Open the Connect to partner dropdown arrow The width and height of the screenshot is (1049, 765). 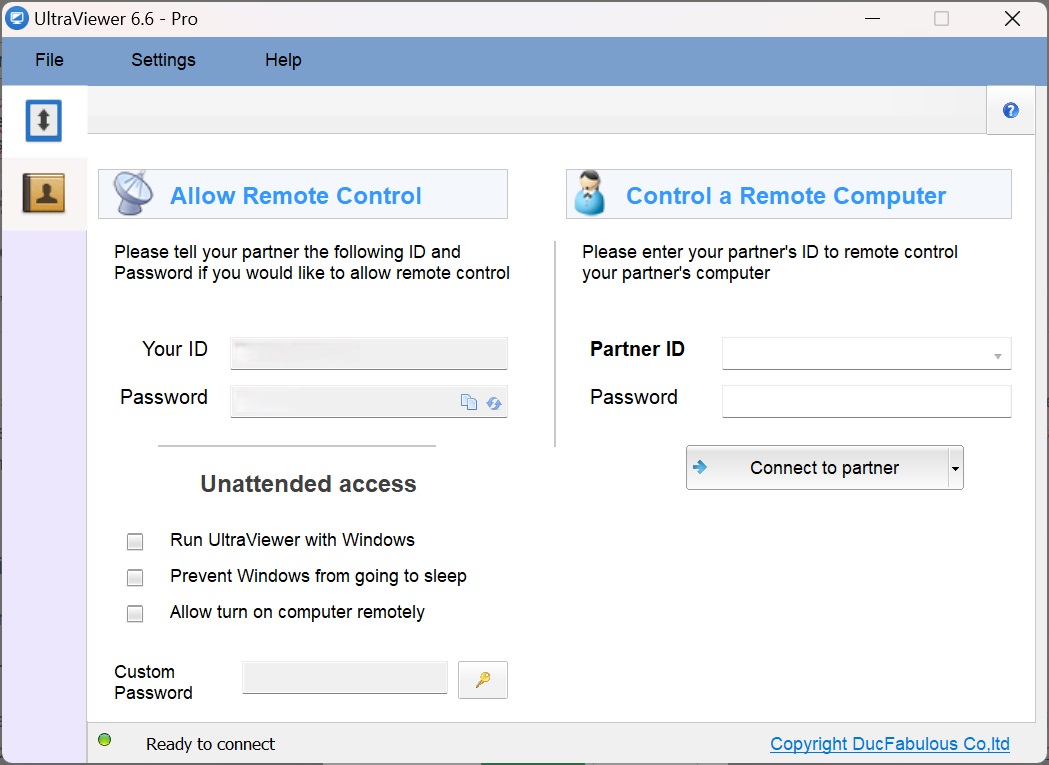(x=954, y=467)
